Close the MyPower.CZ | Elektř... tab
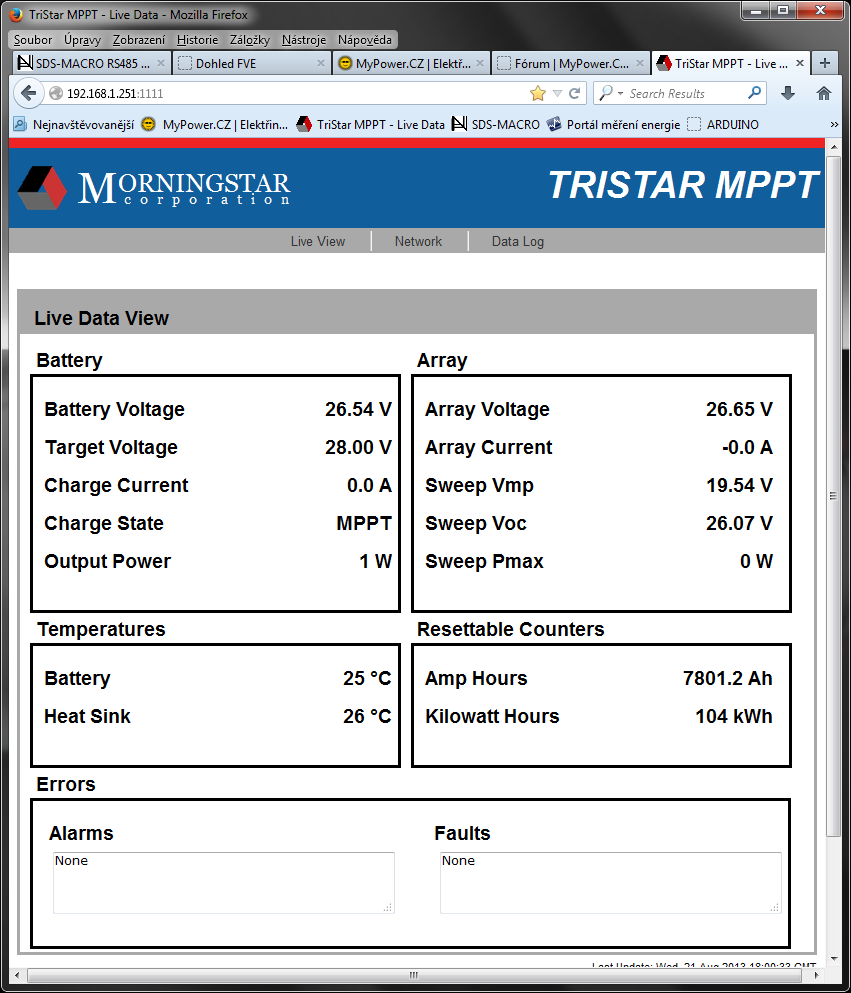 pos(480,63)
